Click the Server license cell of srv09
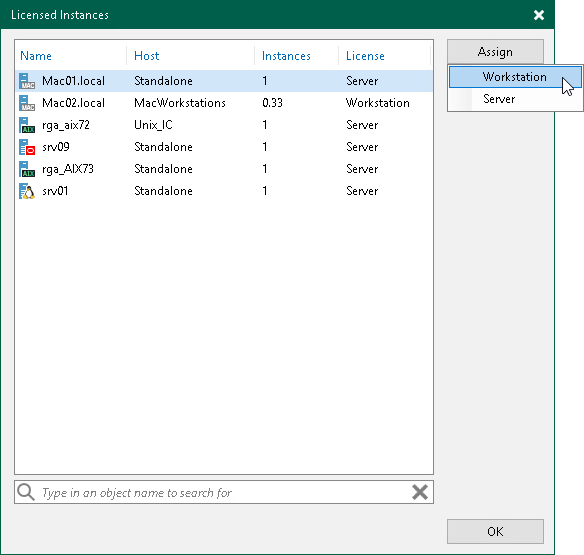 (362, 147)
